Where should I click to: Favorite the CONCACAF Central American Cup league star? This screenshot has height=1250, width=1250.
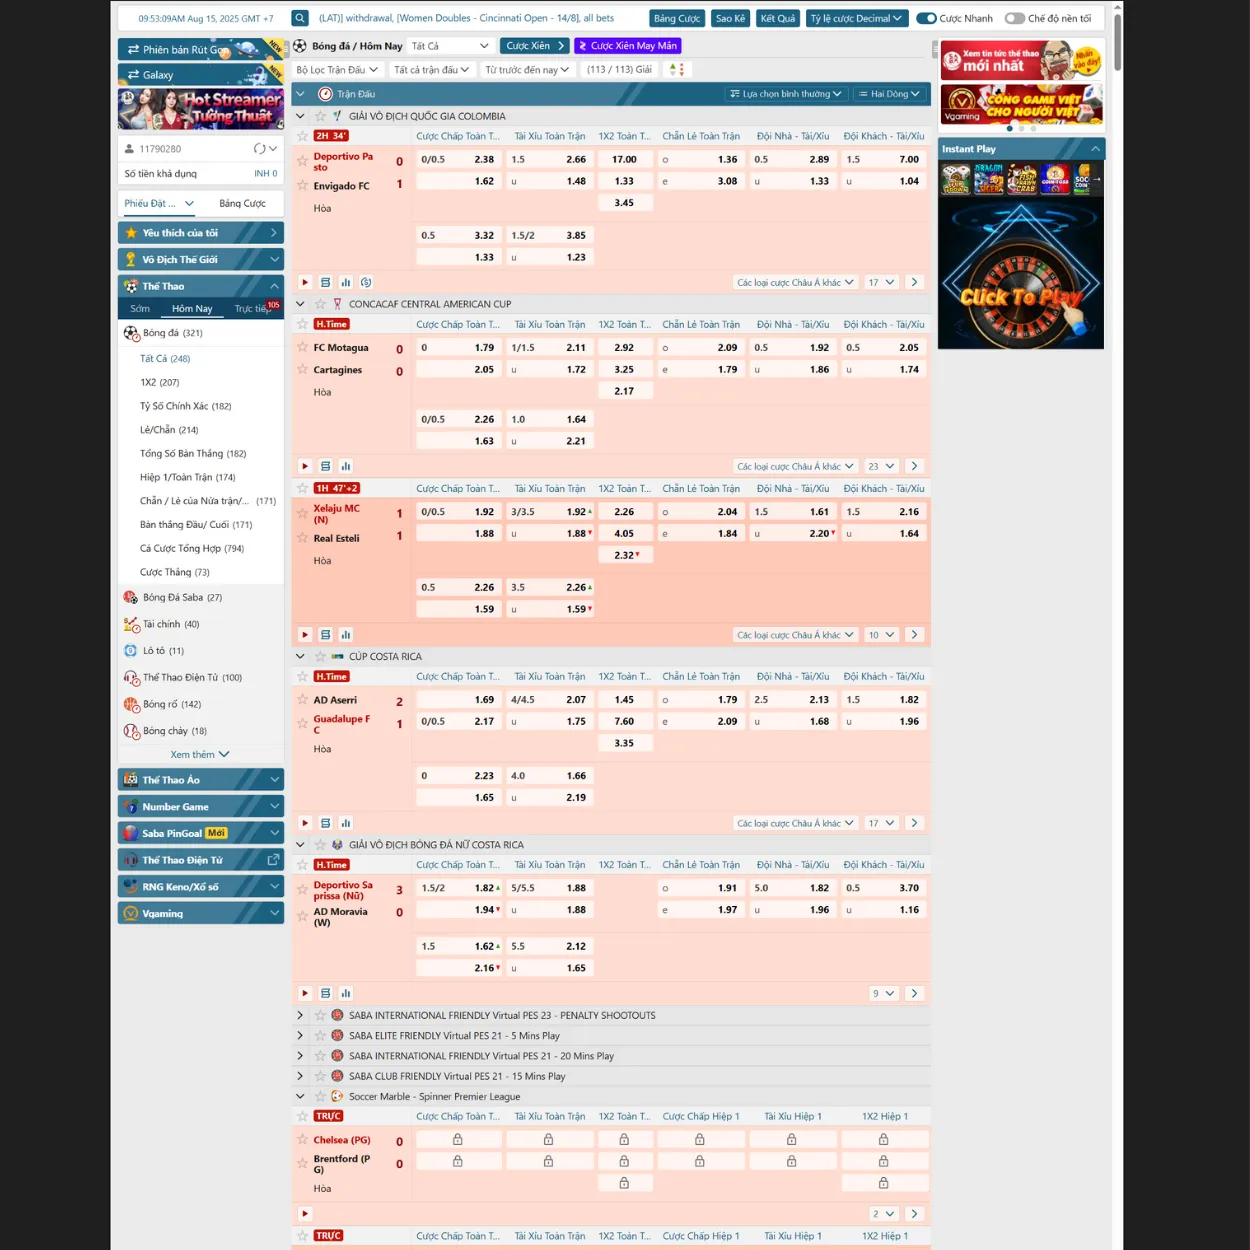click(x=320, y=304)
